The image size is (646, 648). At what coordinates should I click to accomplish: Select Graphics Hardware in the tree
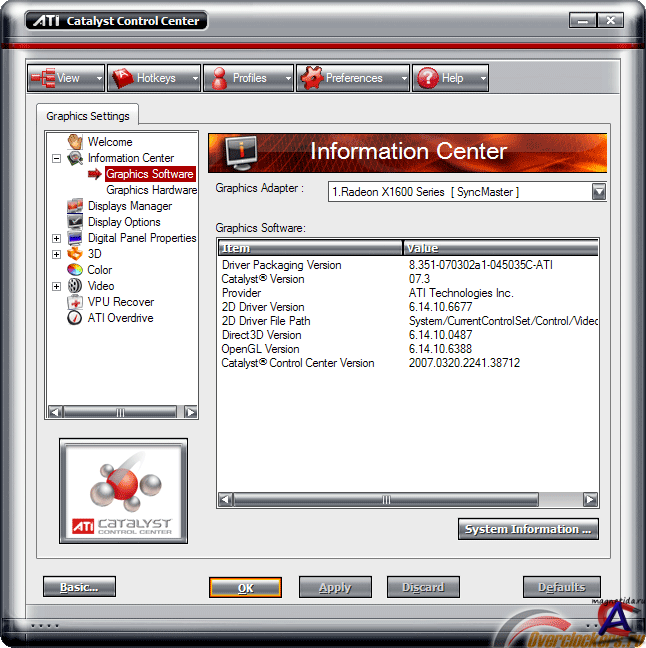click(151, 190)
